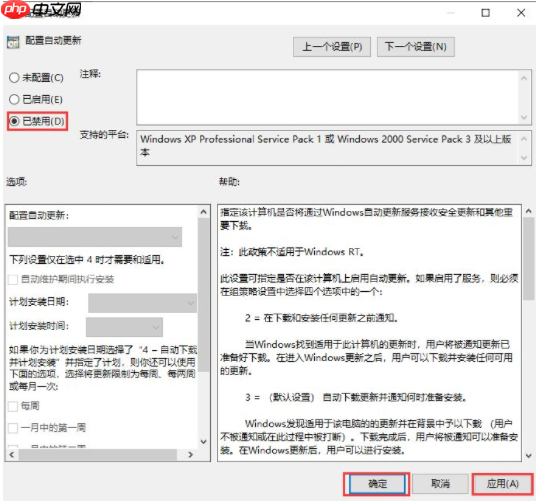Toggle the 一月中的第一周 checkbox

13,428
